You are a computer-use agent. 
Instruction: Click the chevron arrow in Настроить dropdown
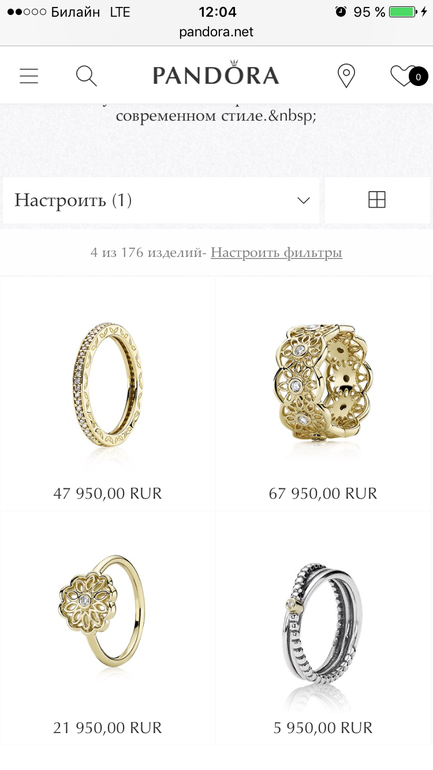[303, 200]
